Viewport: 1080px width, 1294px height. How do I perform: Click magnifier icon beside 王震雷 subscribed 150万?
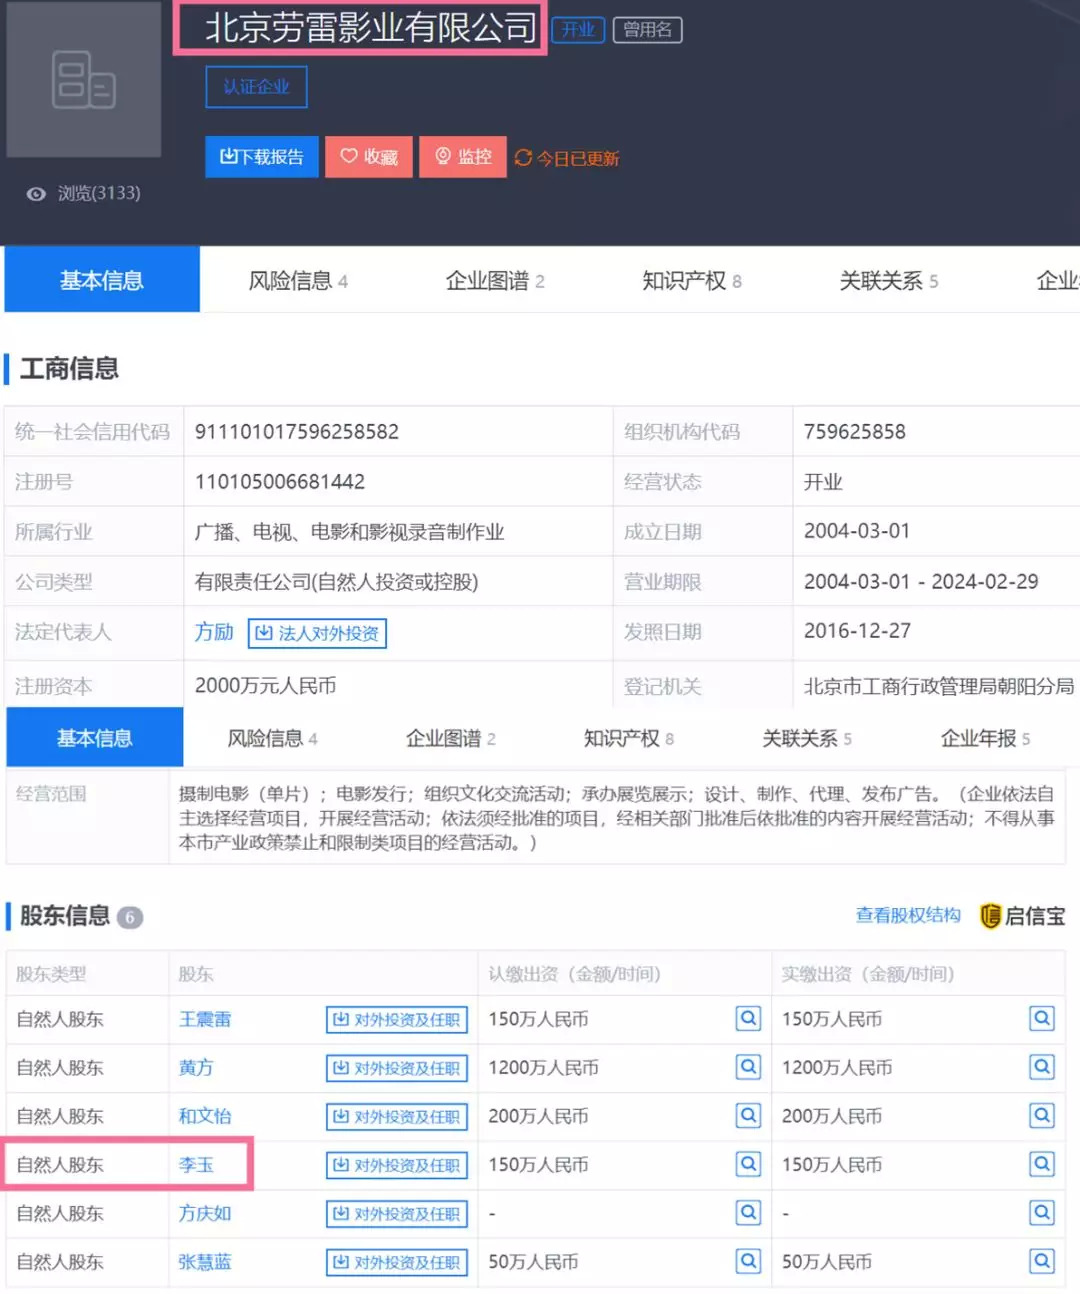coord(748,1019)
